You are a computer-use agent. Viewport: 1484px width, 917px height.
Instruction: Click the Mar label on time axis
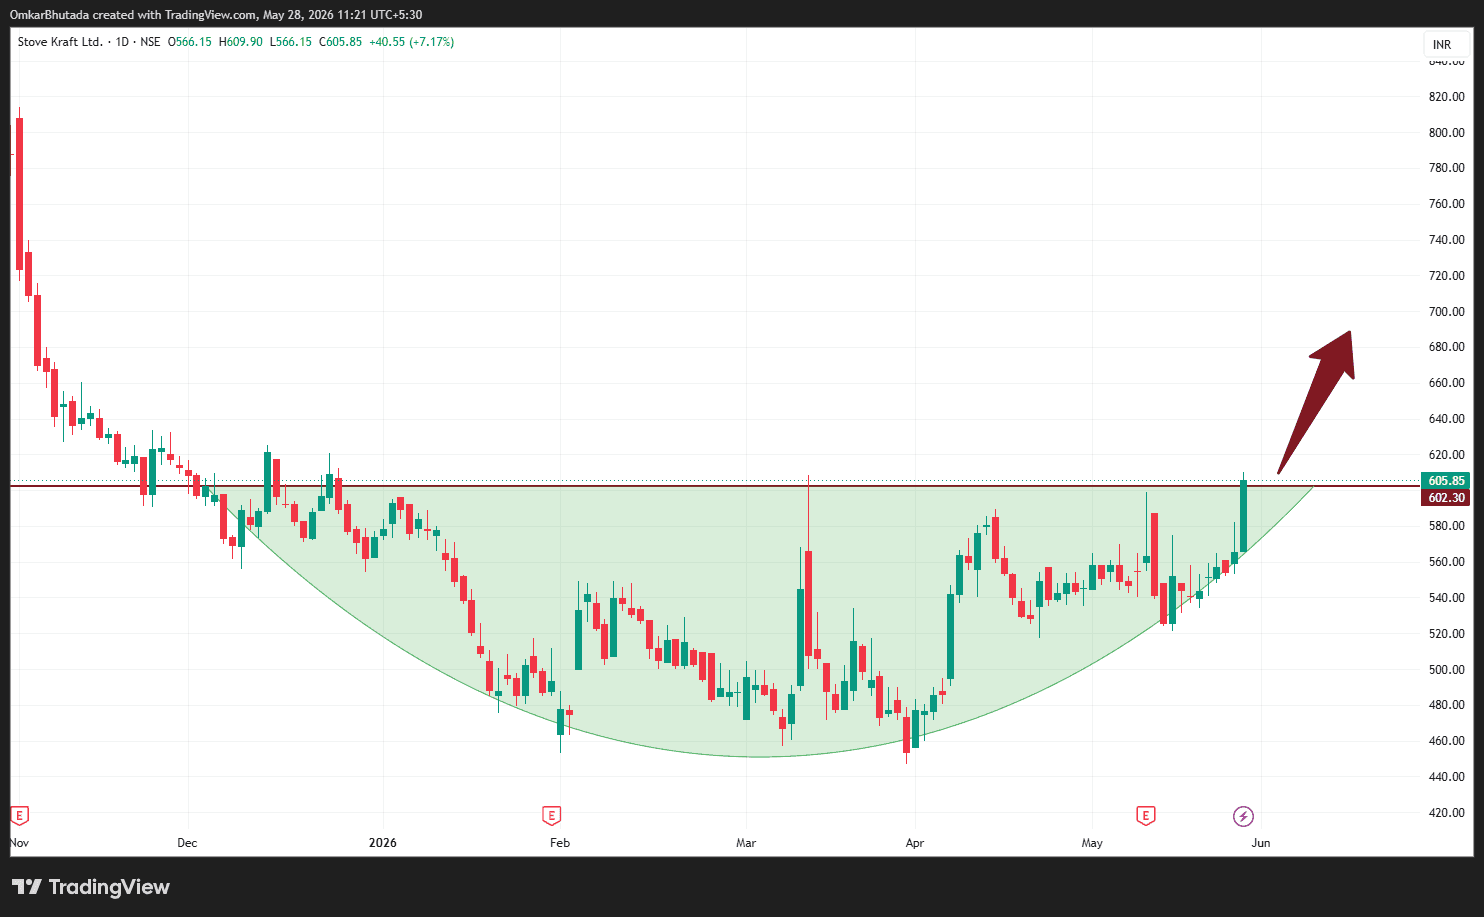746,843
